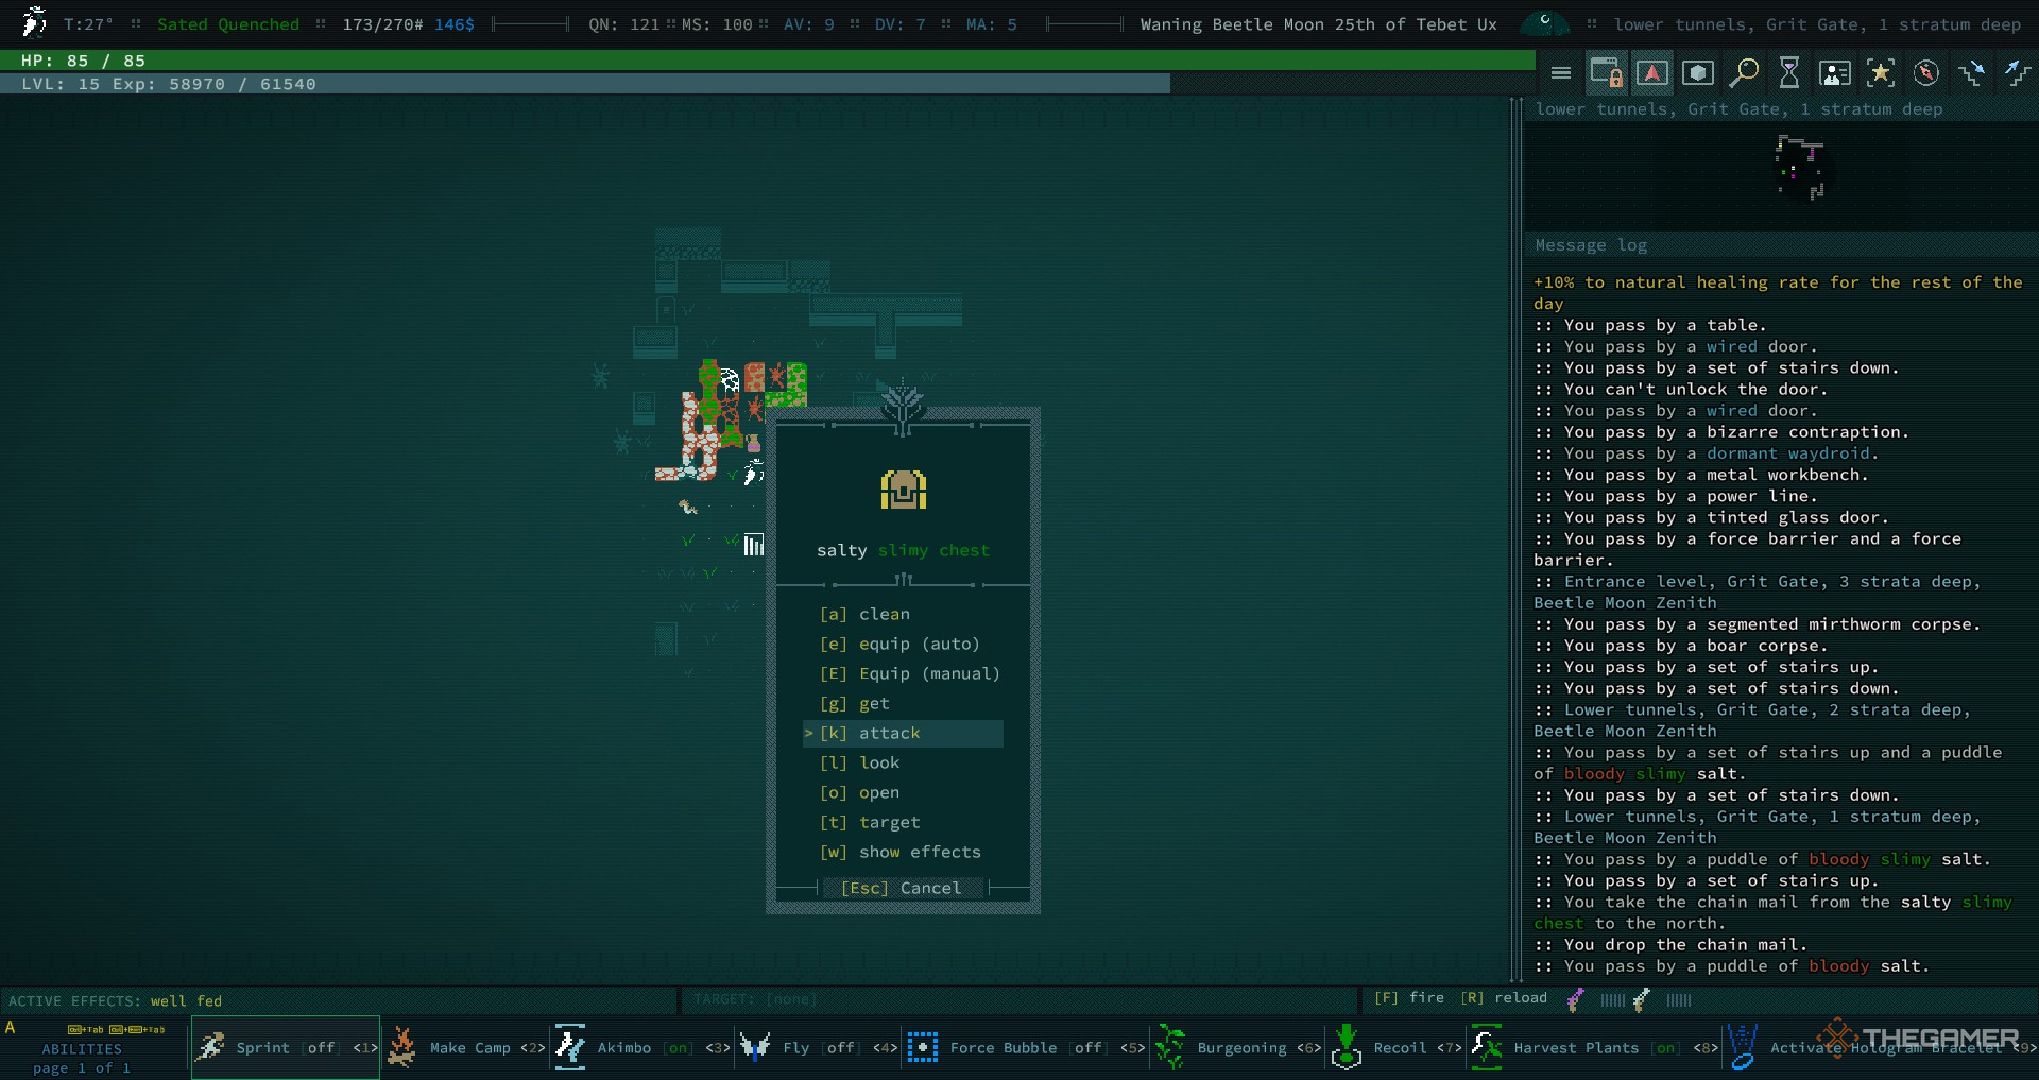Click the EXP progress bar display
The width and height of the screenshot is (2039, 1080).
587,84
